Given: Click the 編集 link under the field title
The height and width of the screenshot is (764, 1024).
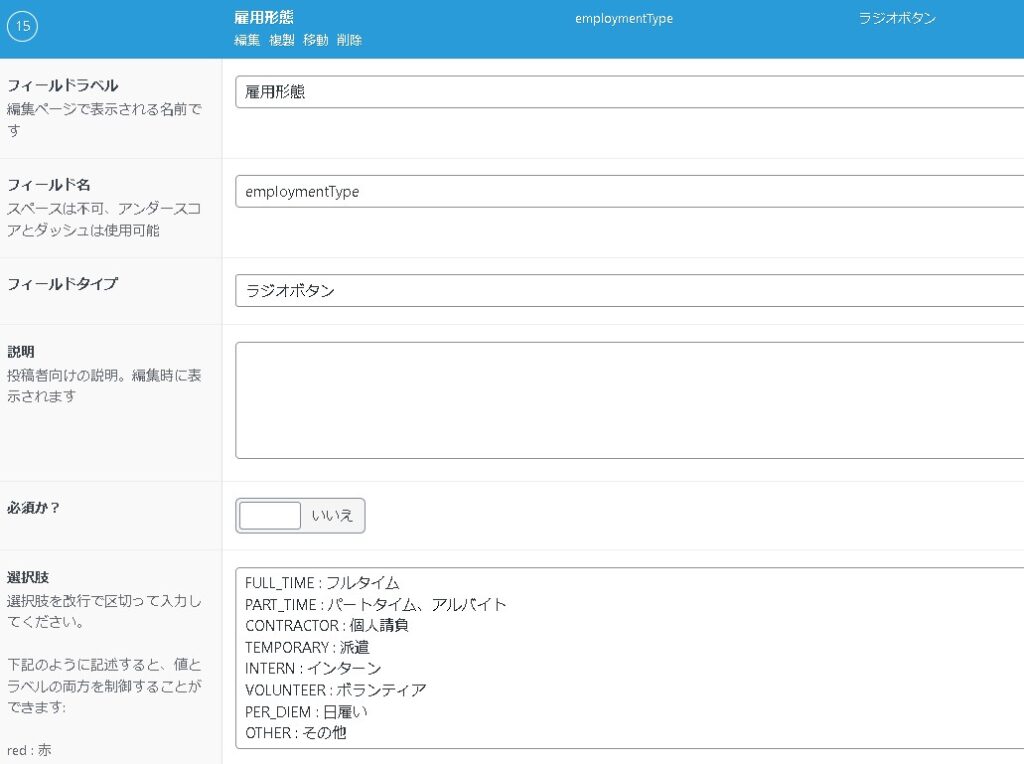Looking at the screenshot, I should point(247,41).
